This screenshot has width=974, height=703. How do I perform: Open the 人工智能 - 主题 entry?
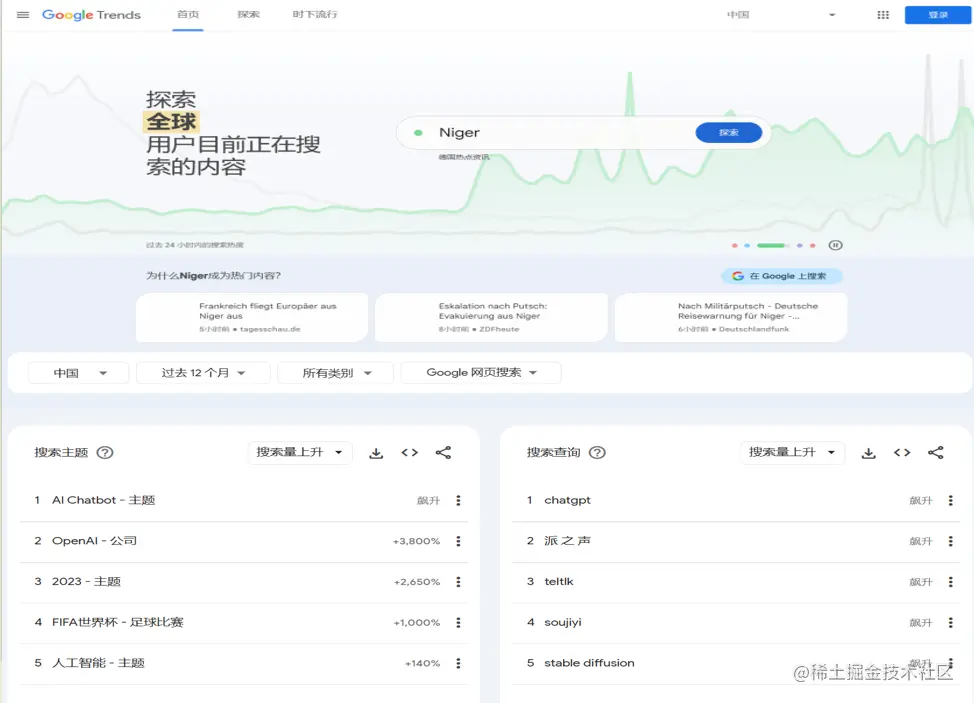coord(98,663)
